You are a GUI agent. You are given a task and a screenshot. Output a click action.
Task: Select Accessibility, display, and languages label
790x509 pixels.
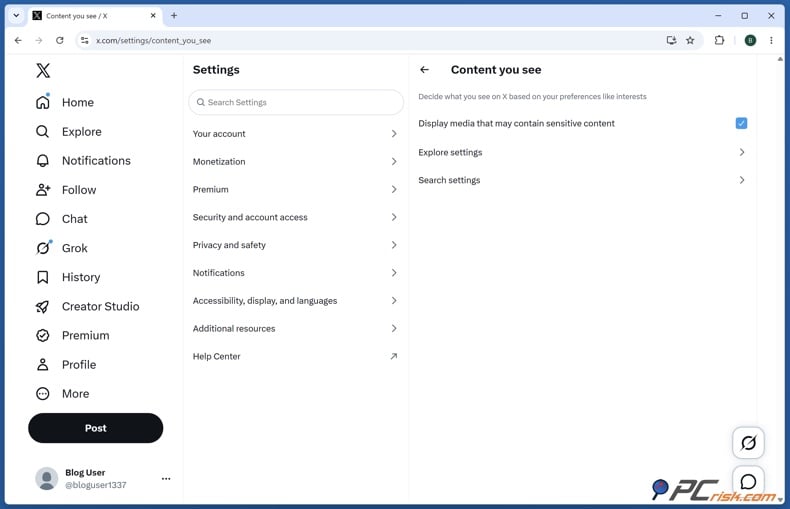coord(265,300)
